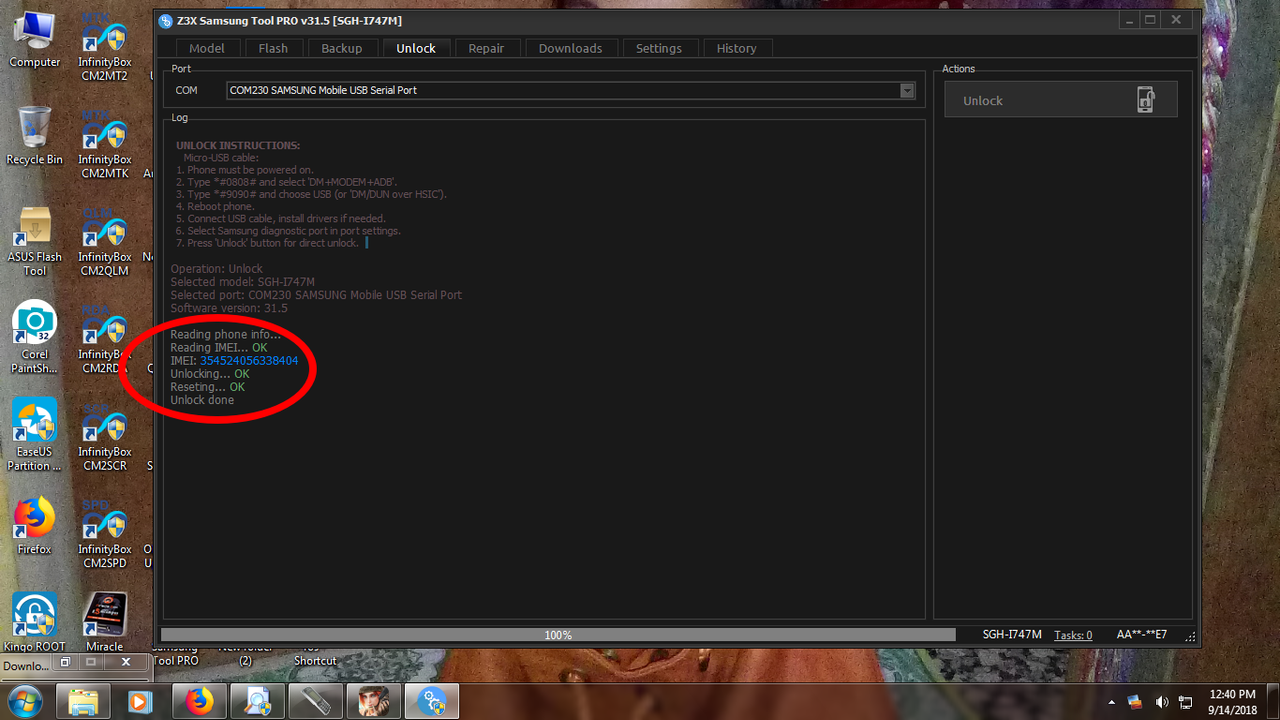Screen dimensions: 1280x720
Task: Launch Corel PaintShop desktop shortcut
Action: point(35,338)
